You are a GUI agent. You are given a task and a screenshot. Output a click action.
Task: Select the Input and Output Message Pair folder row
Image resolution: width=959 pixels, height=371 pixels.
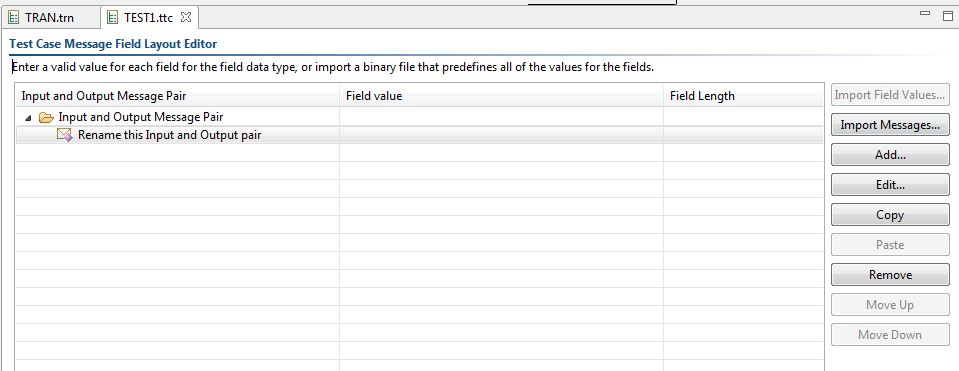pos(419,117)
